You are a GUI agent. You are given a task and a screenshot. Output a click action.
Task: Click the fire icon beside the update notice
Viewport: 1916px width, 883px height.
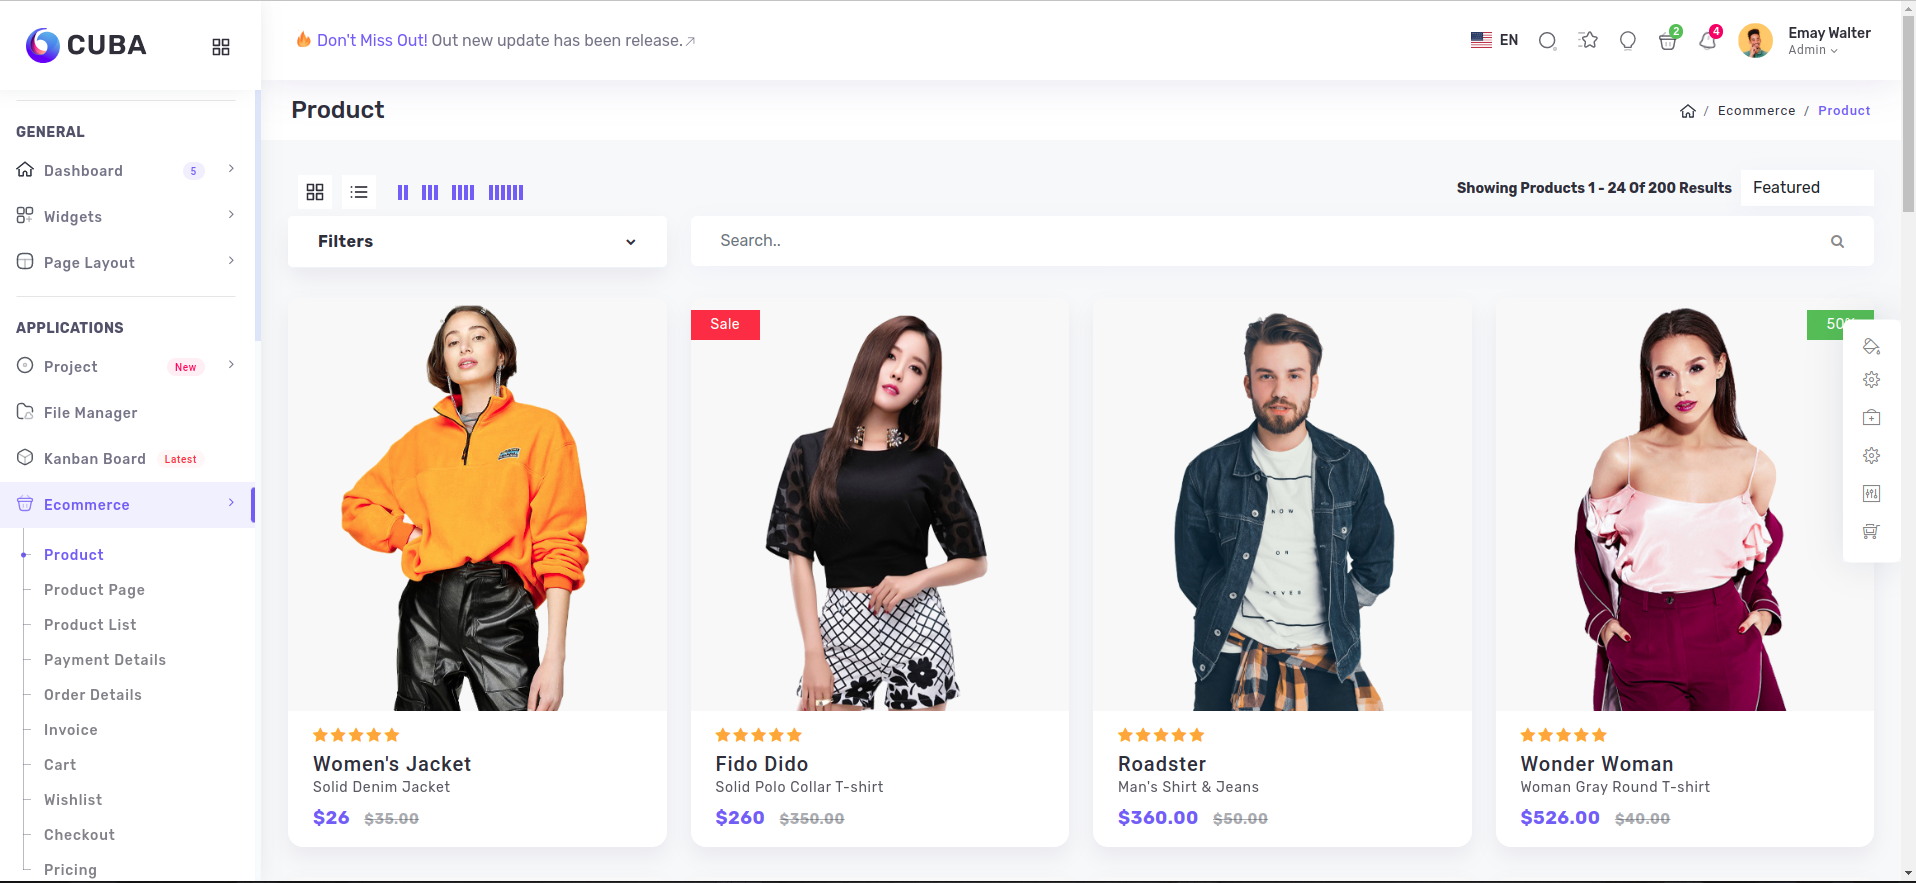tap(303, 40)
